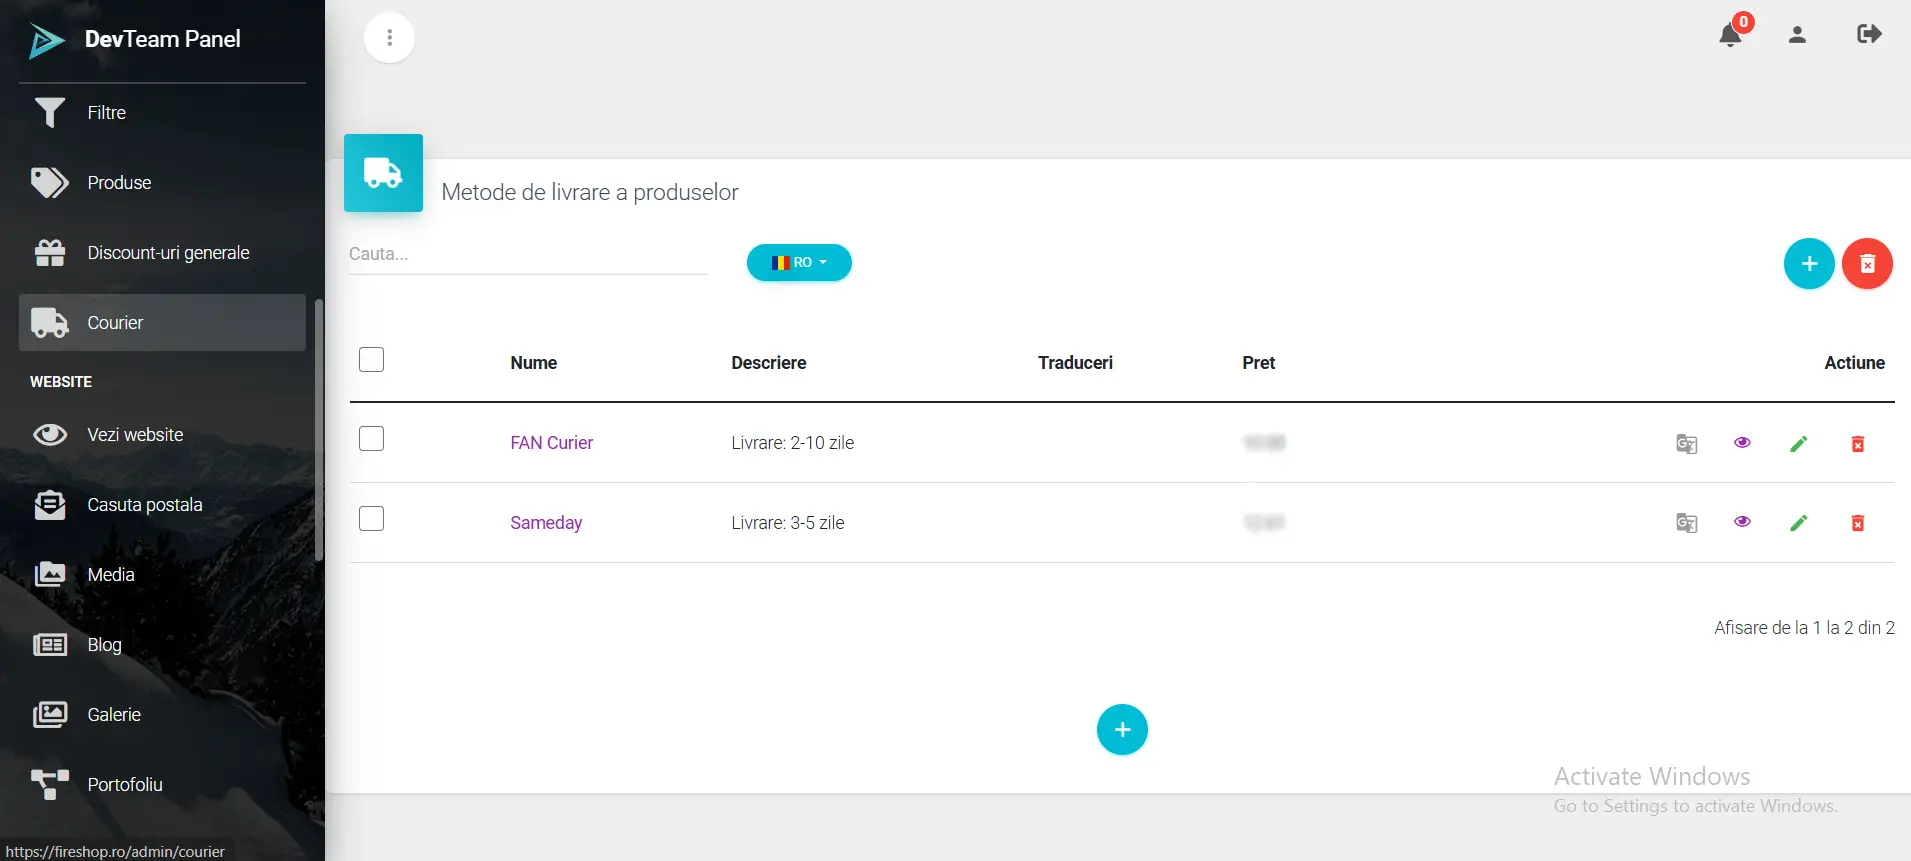
Task: Click the three-dot menu toggle button
Action: pos(389,38)
